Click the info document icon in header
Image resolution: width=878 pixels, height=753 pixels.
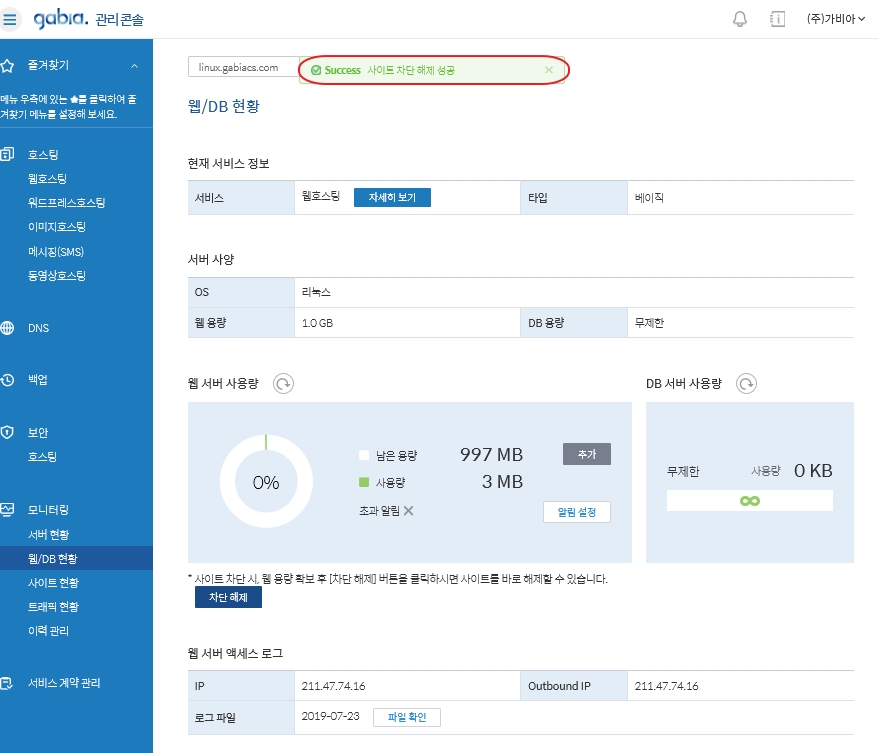coord(777,19)
